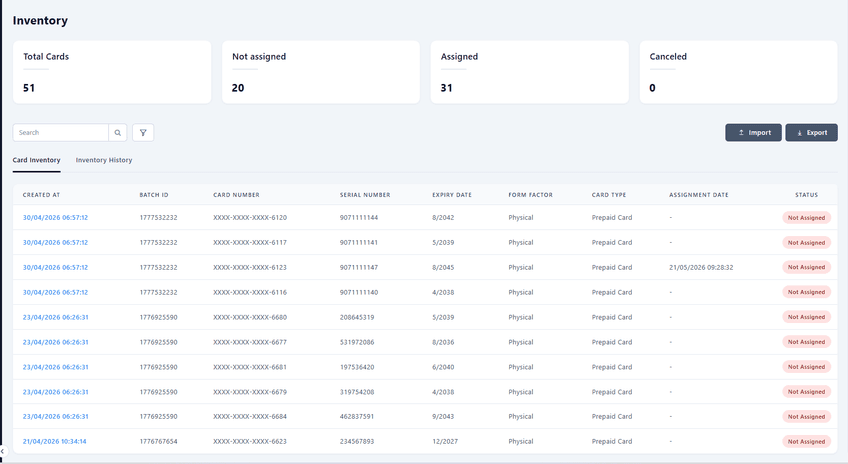Sort by the BATCH ID column header

click(154, 195)
